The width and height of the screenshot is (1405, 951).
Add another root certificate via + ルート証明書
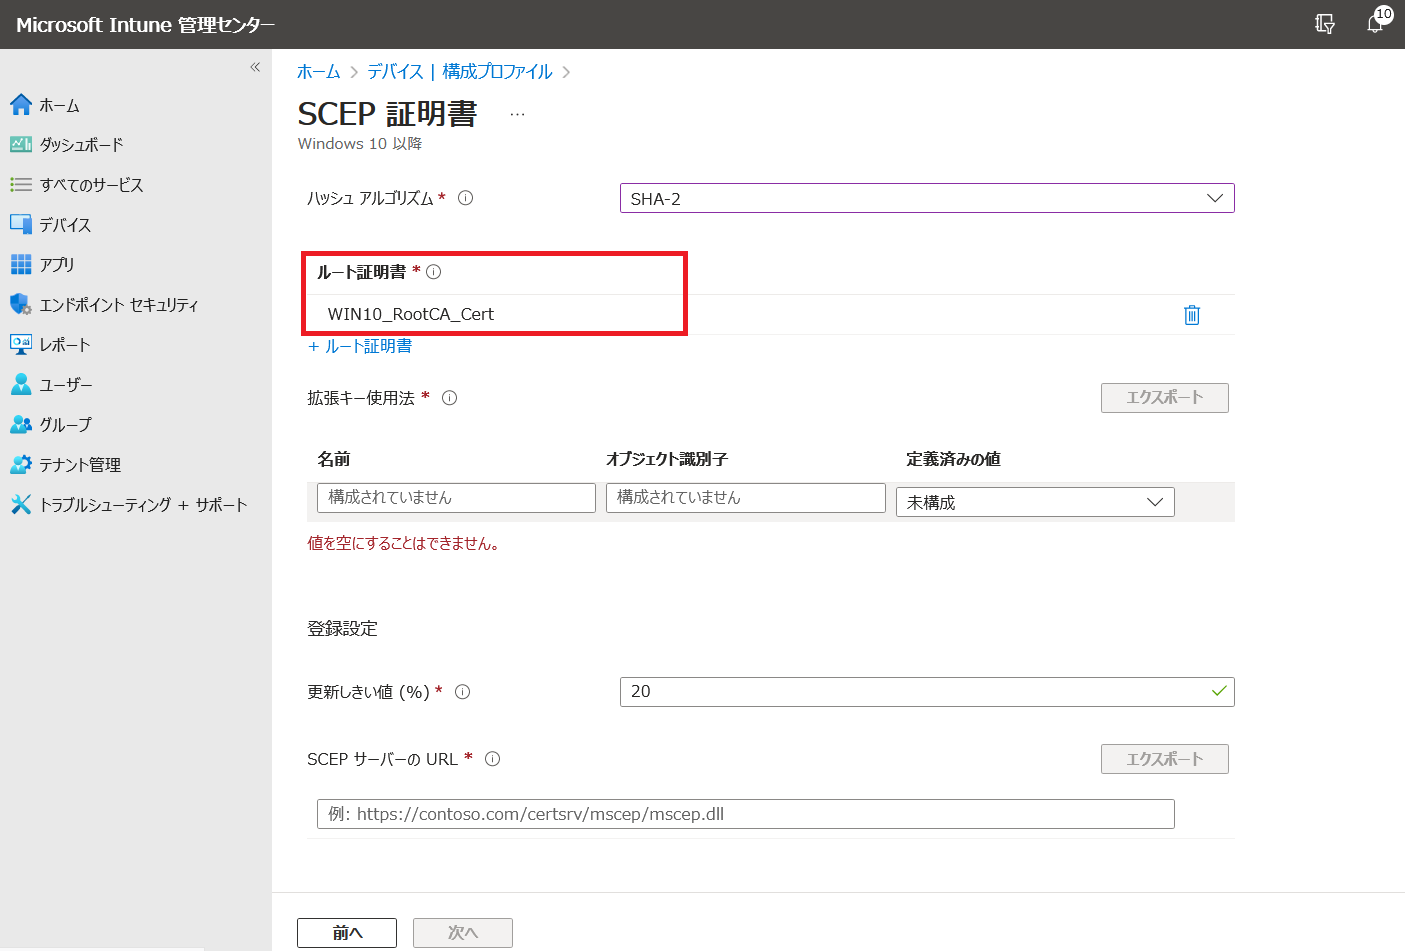(x=360, y=346)
